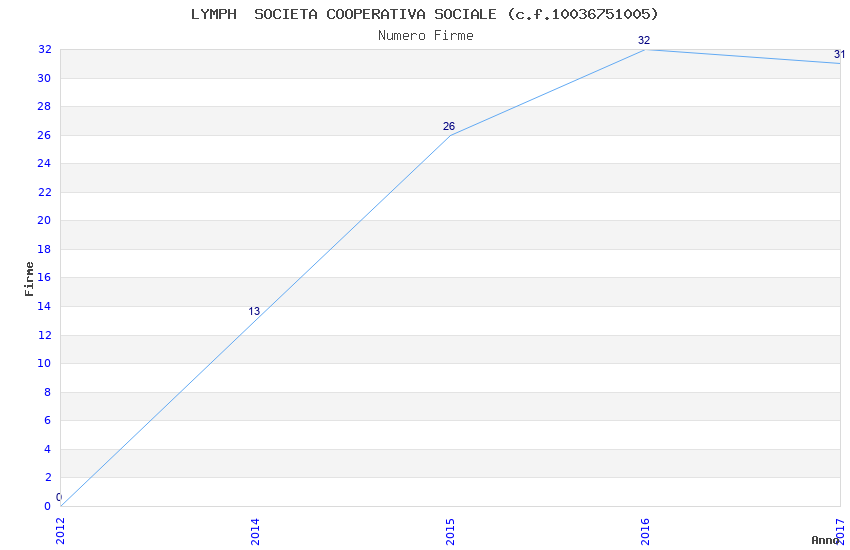Viewport: 850px width, 550px height.
Task: Click y-axis tick value 16
Action: [x=44, y=277]
